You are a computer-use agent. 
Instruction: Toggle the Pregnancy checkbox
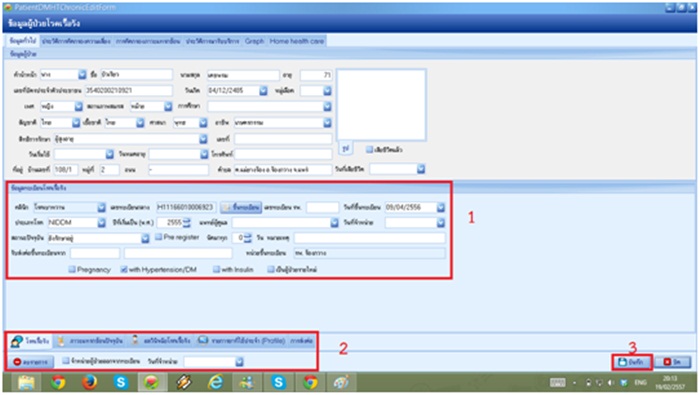coord(72,269)
